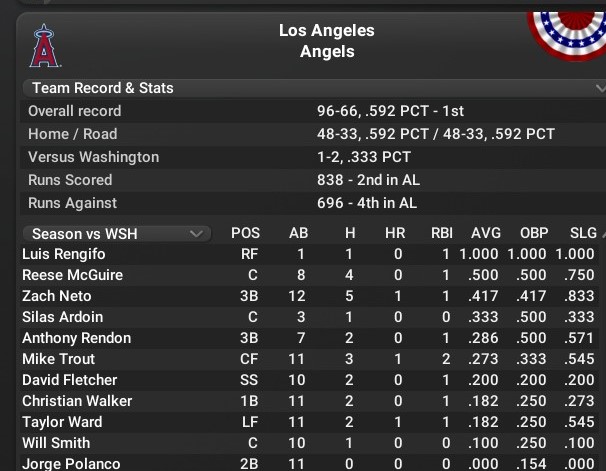Sort players by the HR column header
The height and width of the screenshot is (471, 606).
(x=395, y=233)
